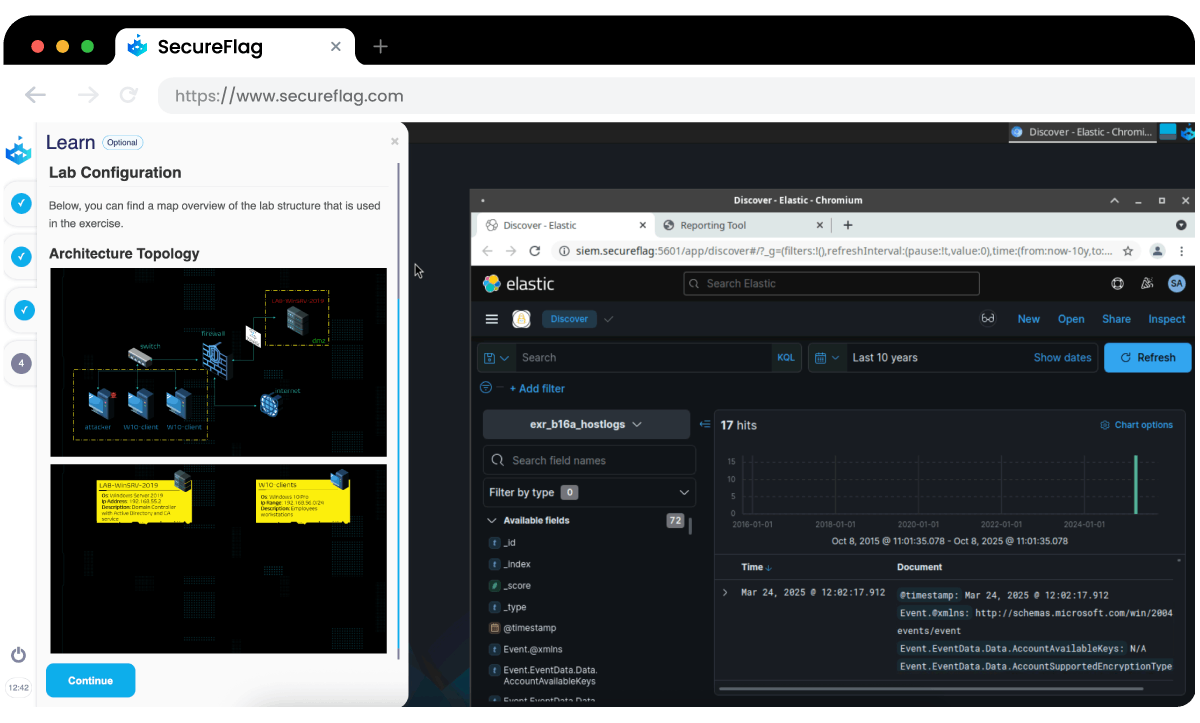Click the Inspect menu item
The width and height of the screenshot is (1200, 723).
pos(1166,319)
